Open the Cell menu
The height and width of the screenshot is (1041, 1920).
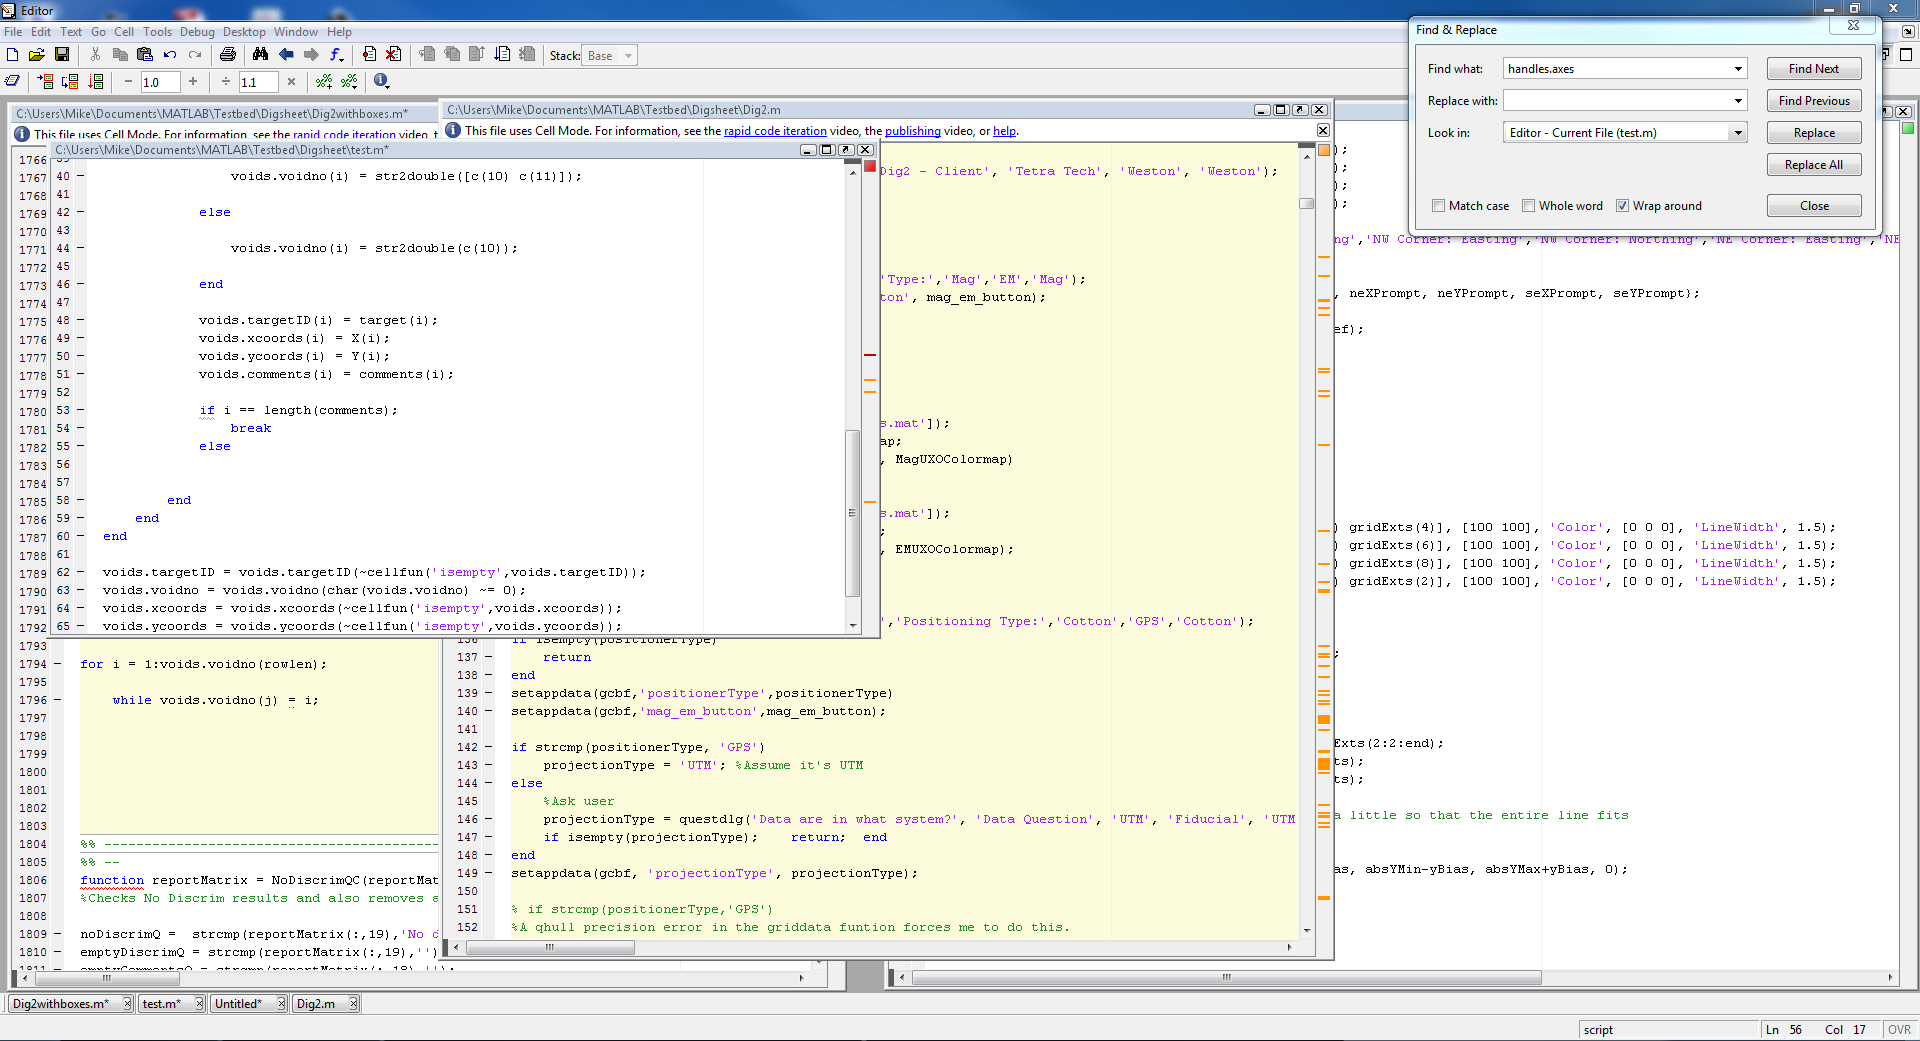point(124,32)
